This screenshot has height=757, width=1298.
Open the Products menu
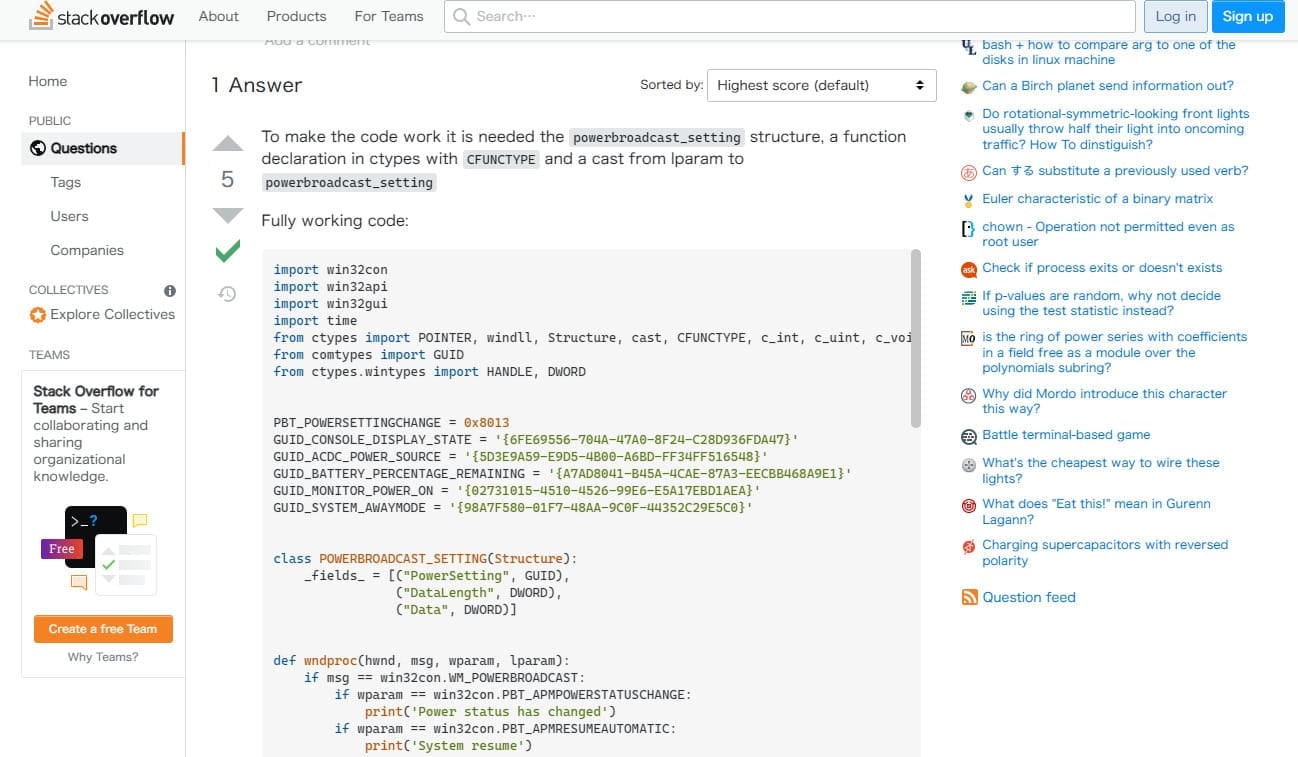click(x=296, y=16)
